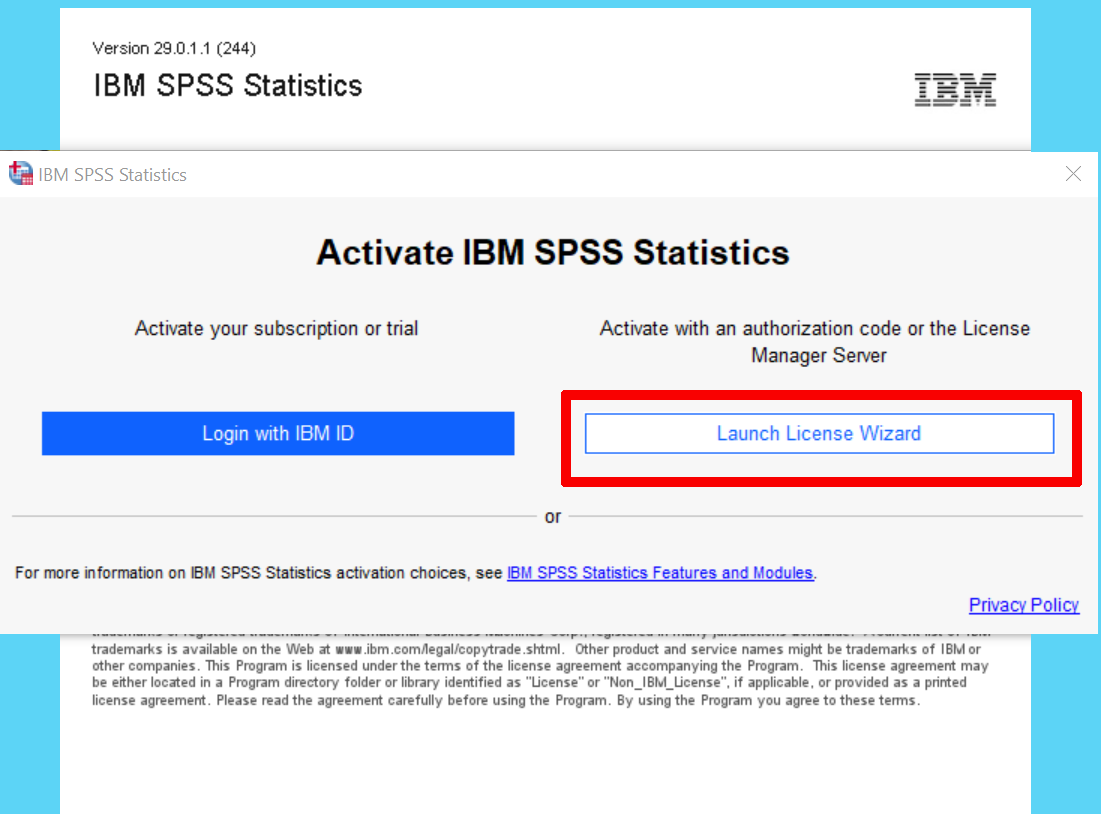This screenshot has width=1101, height=814.
Task: Click the SPSS application icon in the dialog title bar
Action: pos(21,173)
